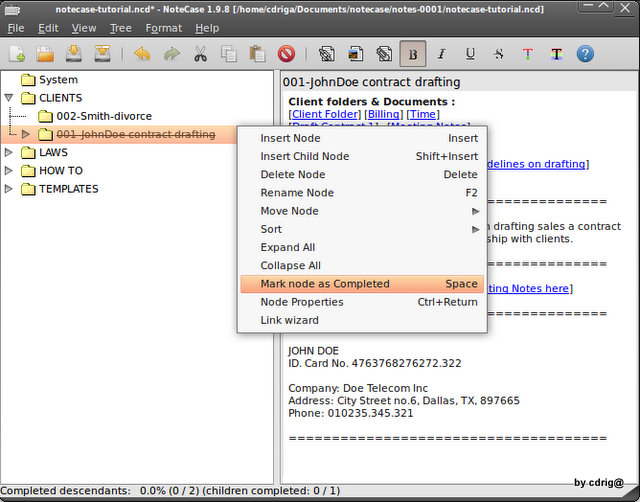Choose Delete Node from context menu

pos(362,175)
